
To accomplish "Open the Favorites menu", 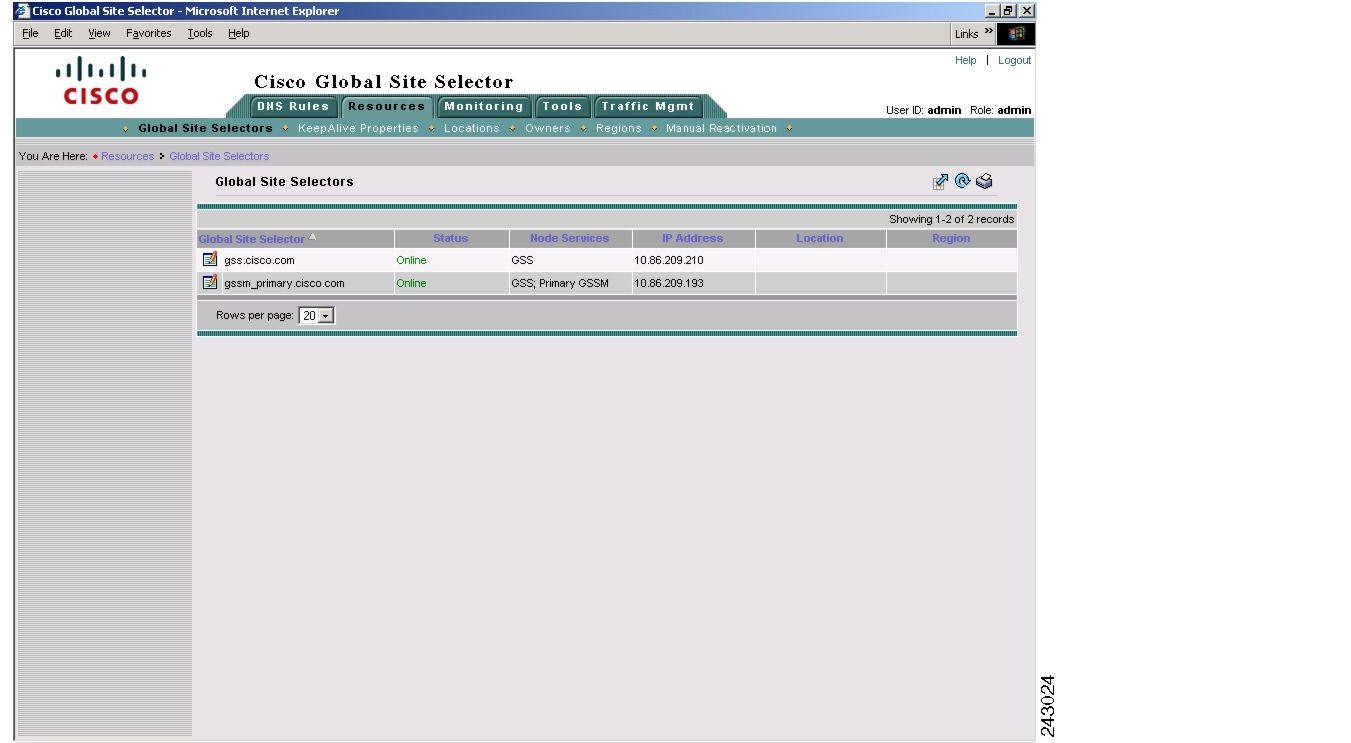I will point(148,33).
